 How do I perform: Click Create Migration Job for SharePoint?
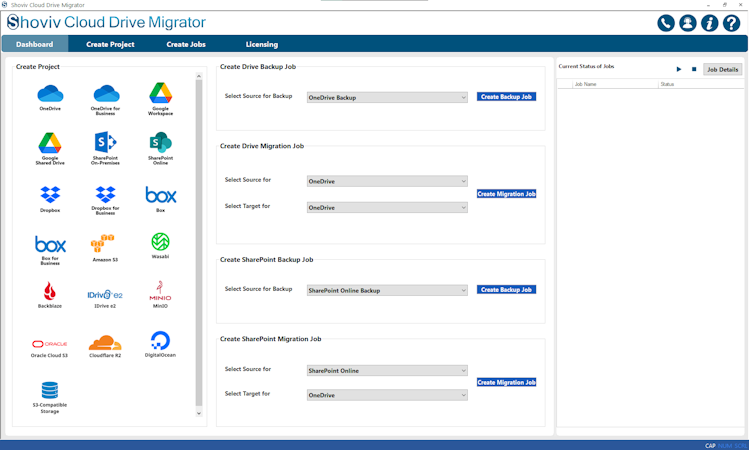(x=506, y=382)
